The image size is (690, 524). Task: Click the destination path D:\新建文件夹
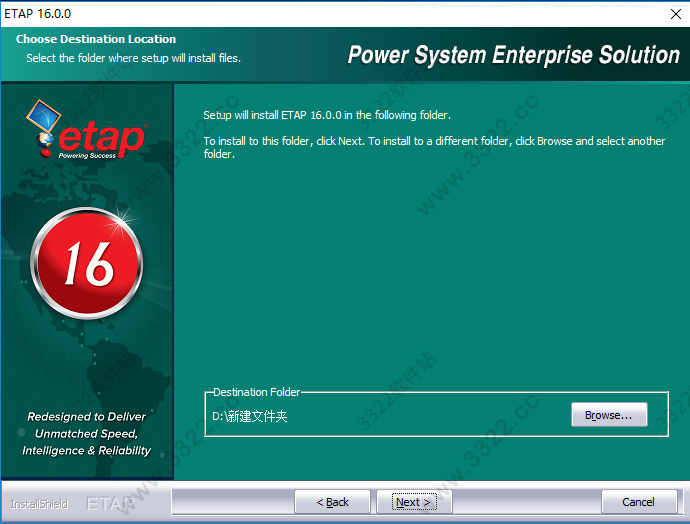[250, 416]
